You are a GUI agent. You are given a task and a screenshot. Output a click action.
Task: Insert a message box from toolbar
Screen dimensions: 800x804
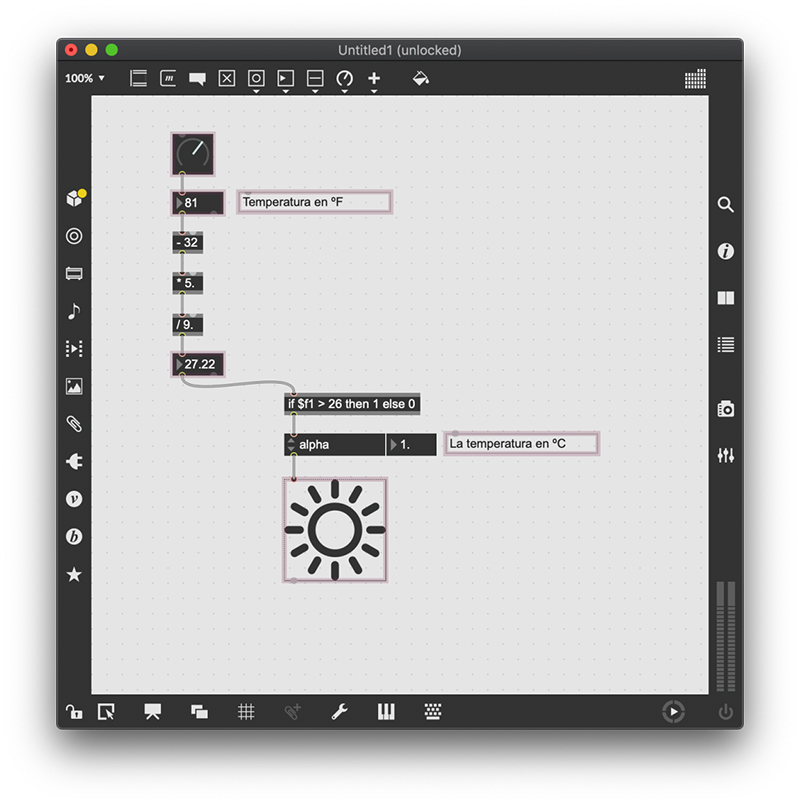pos(168,78)
